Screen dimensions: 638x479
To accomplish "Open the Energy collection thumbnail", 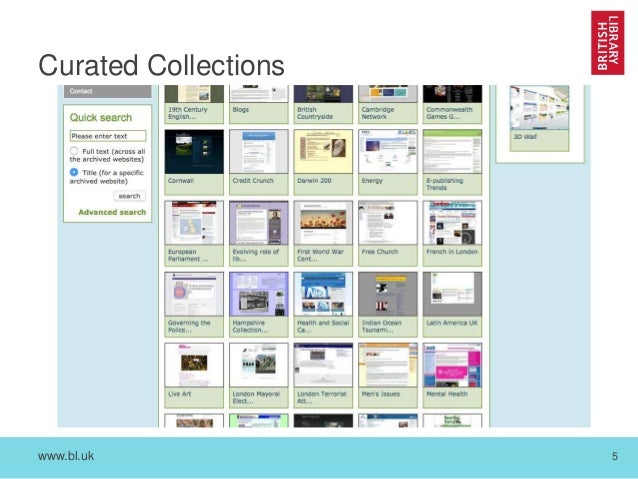I will pos(388,152).
